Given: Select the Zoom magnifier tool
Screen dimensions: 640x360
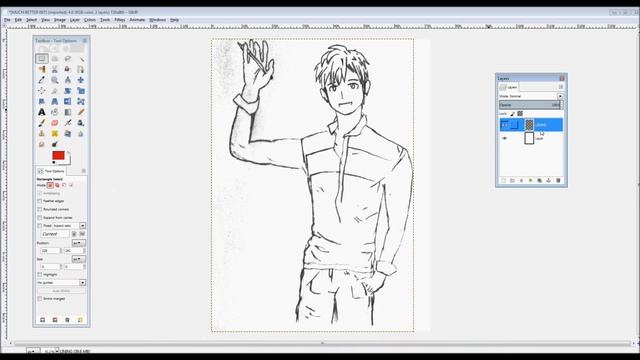Looking at the screenshot, I should pos(55,80).
